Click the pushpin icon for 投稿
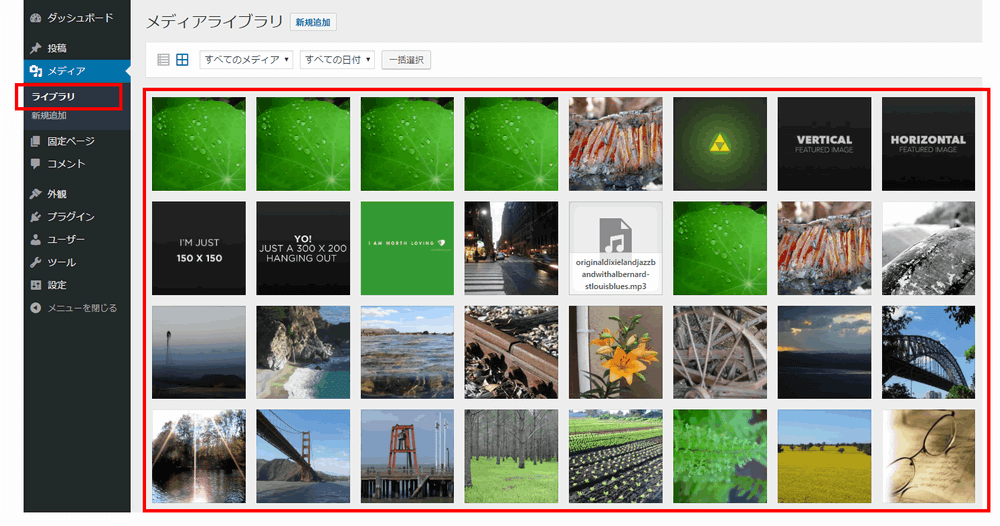 click(x=36, y=48)
